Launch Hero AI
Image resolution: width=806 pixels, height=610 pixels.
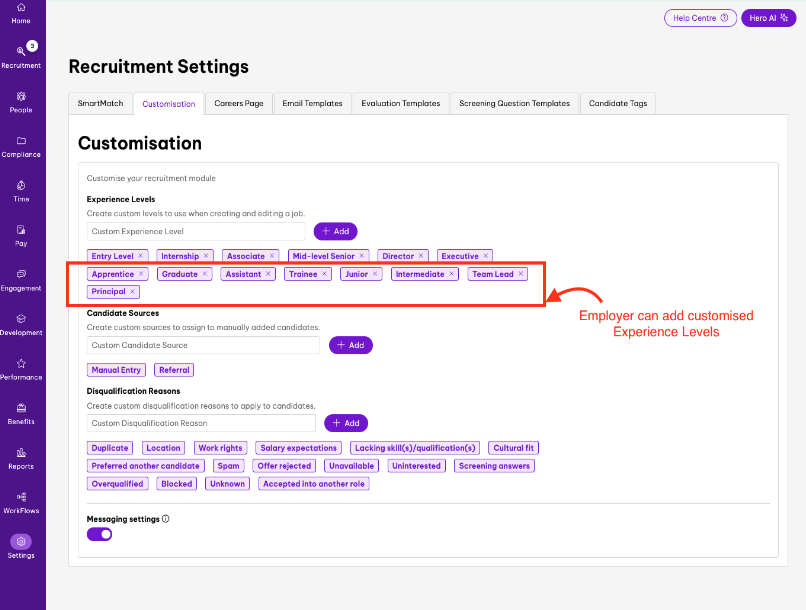[768, 18]
